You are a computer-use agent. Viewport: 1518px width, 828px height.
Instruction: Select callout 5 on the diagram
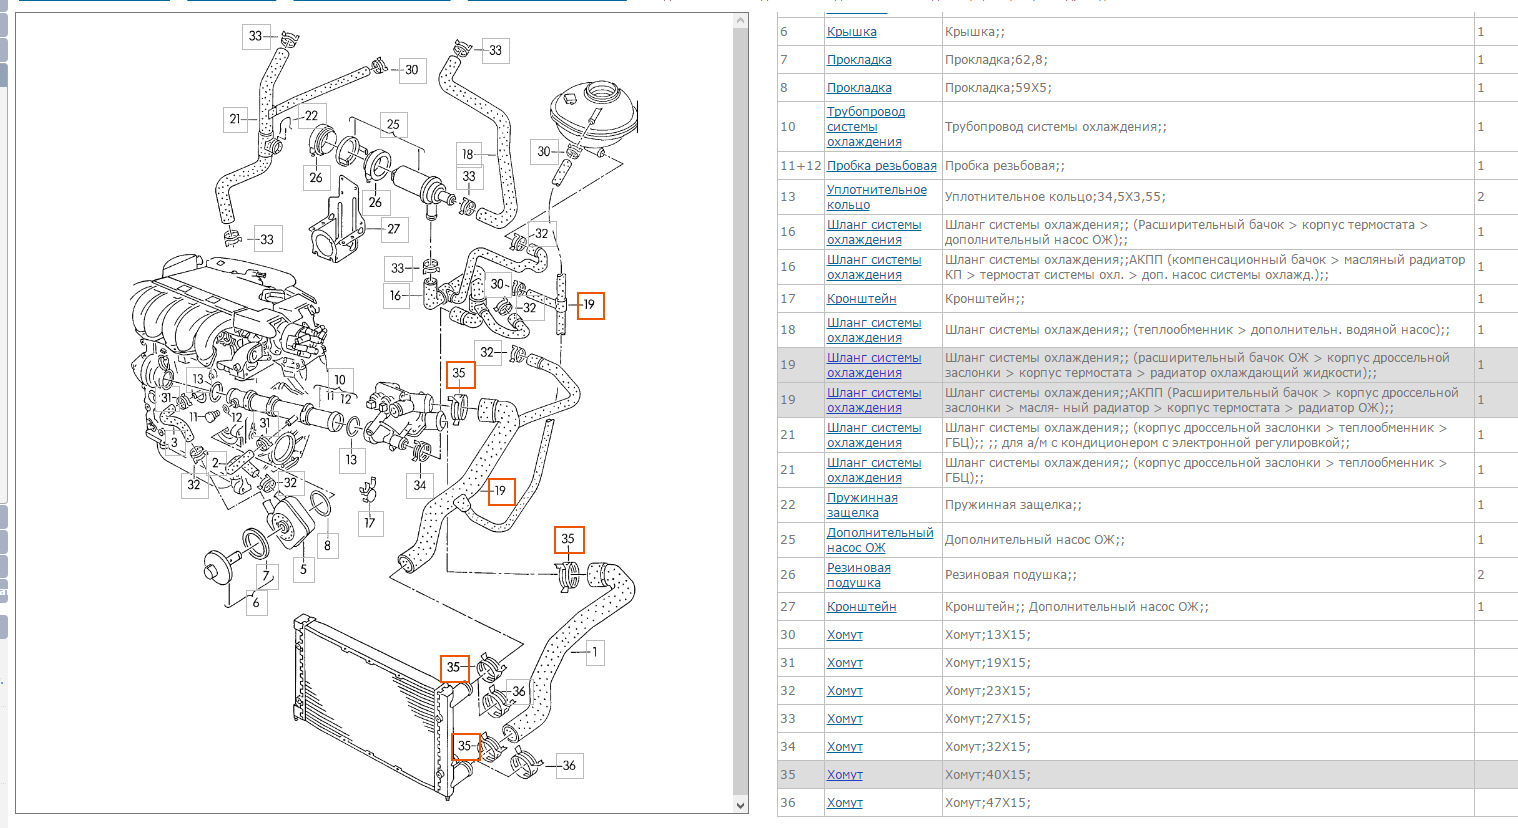click(303, 570)
